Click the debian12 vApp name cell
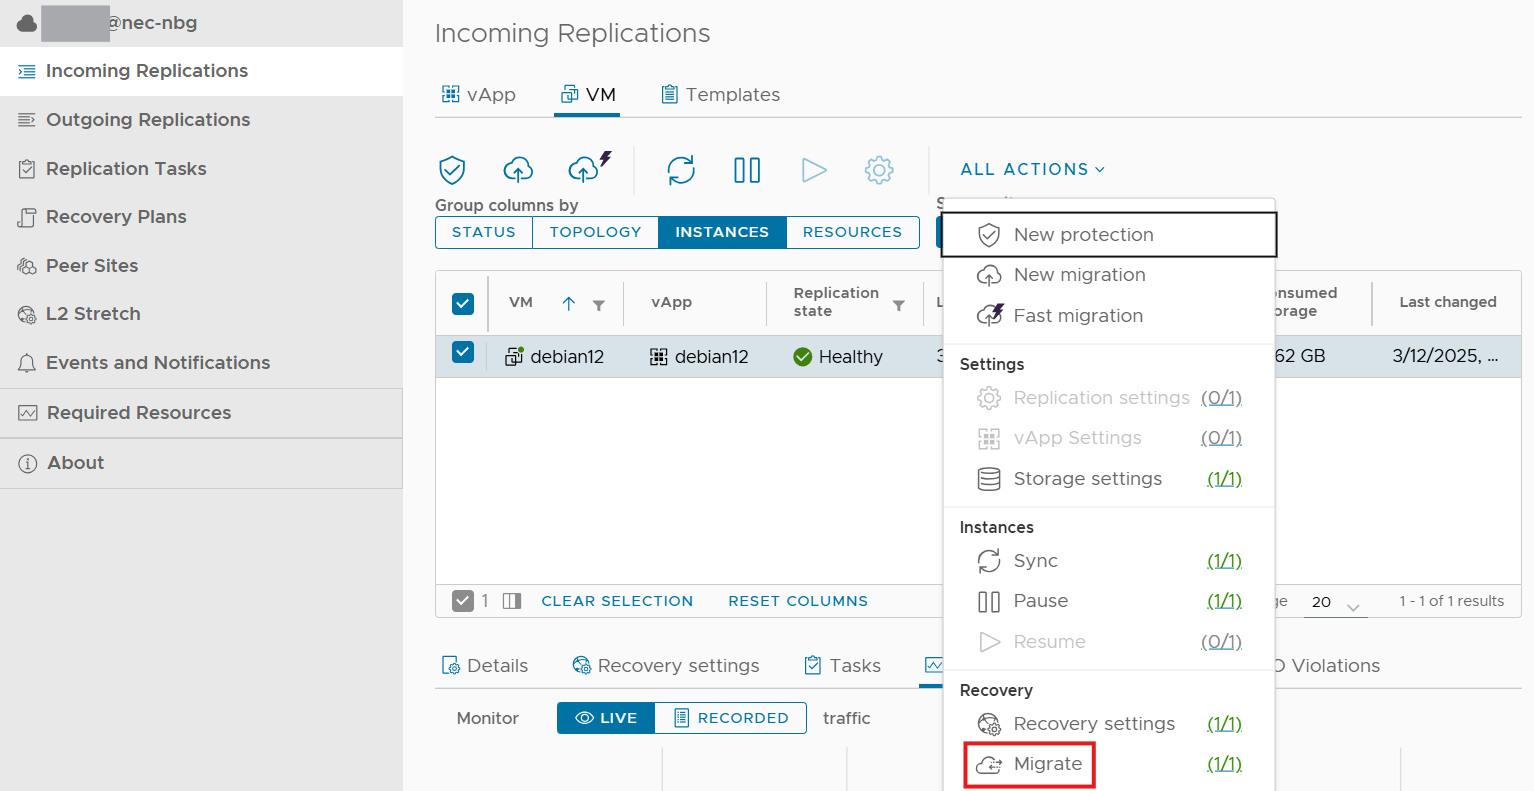Viewport: 1534px width, 791px height. (x=700, y=357)
